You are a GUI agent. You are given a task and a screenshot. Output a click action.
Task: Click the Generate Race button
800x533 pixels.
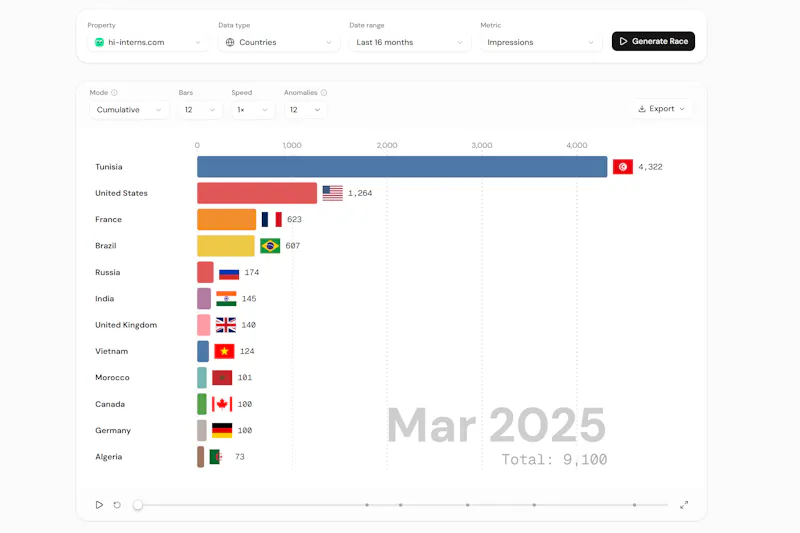(653, 41)
